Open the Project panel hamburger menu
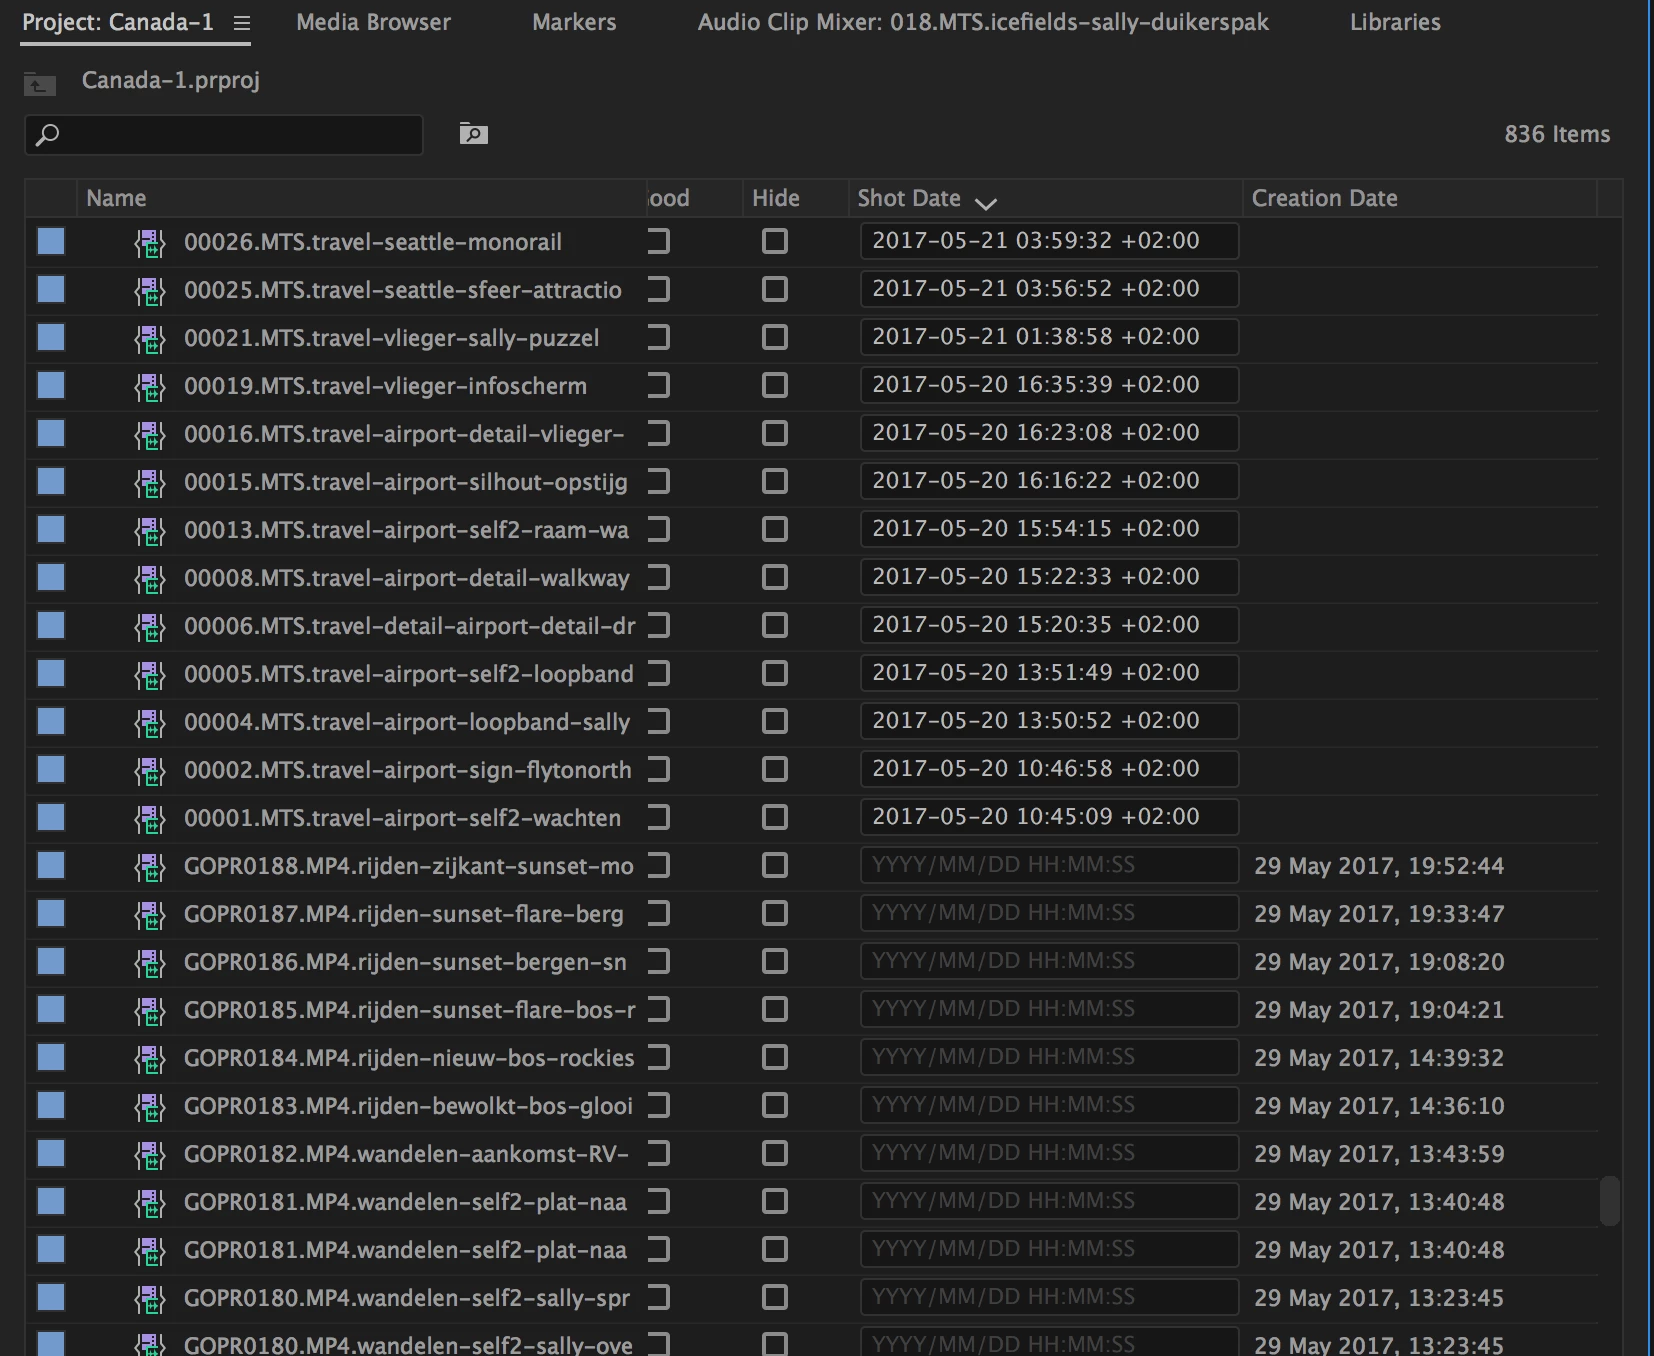Image resolution: width=1654 pixels, height=1356 pixels. (x=241, y=23)
